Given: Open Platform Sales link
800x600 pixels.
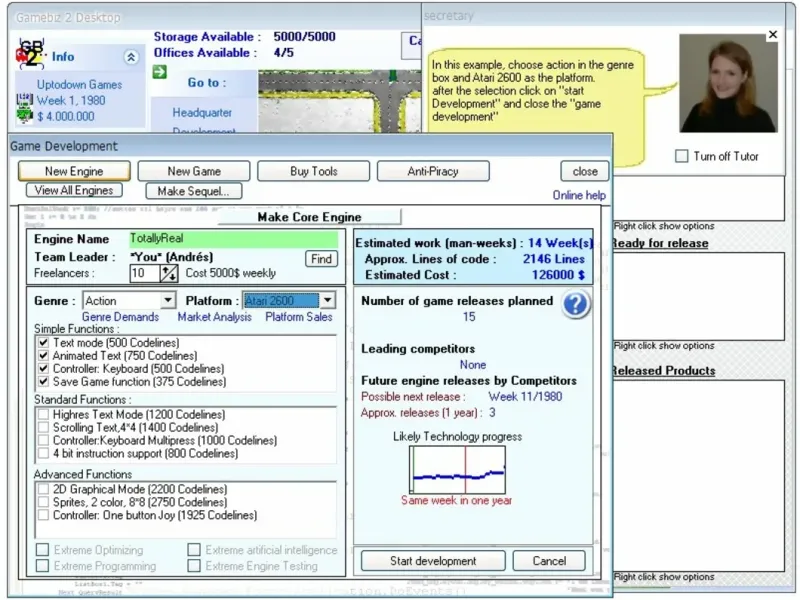Looking at the screenshot, I should click(x=298, y=317).
